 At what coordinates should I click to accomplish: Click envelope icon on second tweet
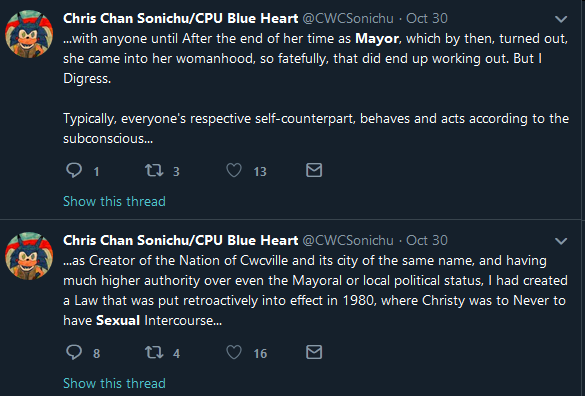coord(314,352)
